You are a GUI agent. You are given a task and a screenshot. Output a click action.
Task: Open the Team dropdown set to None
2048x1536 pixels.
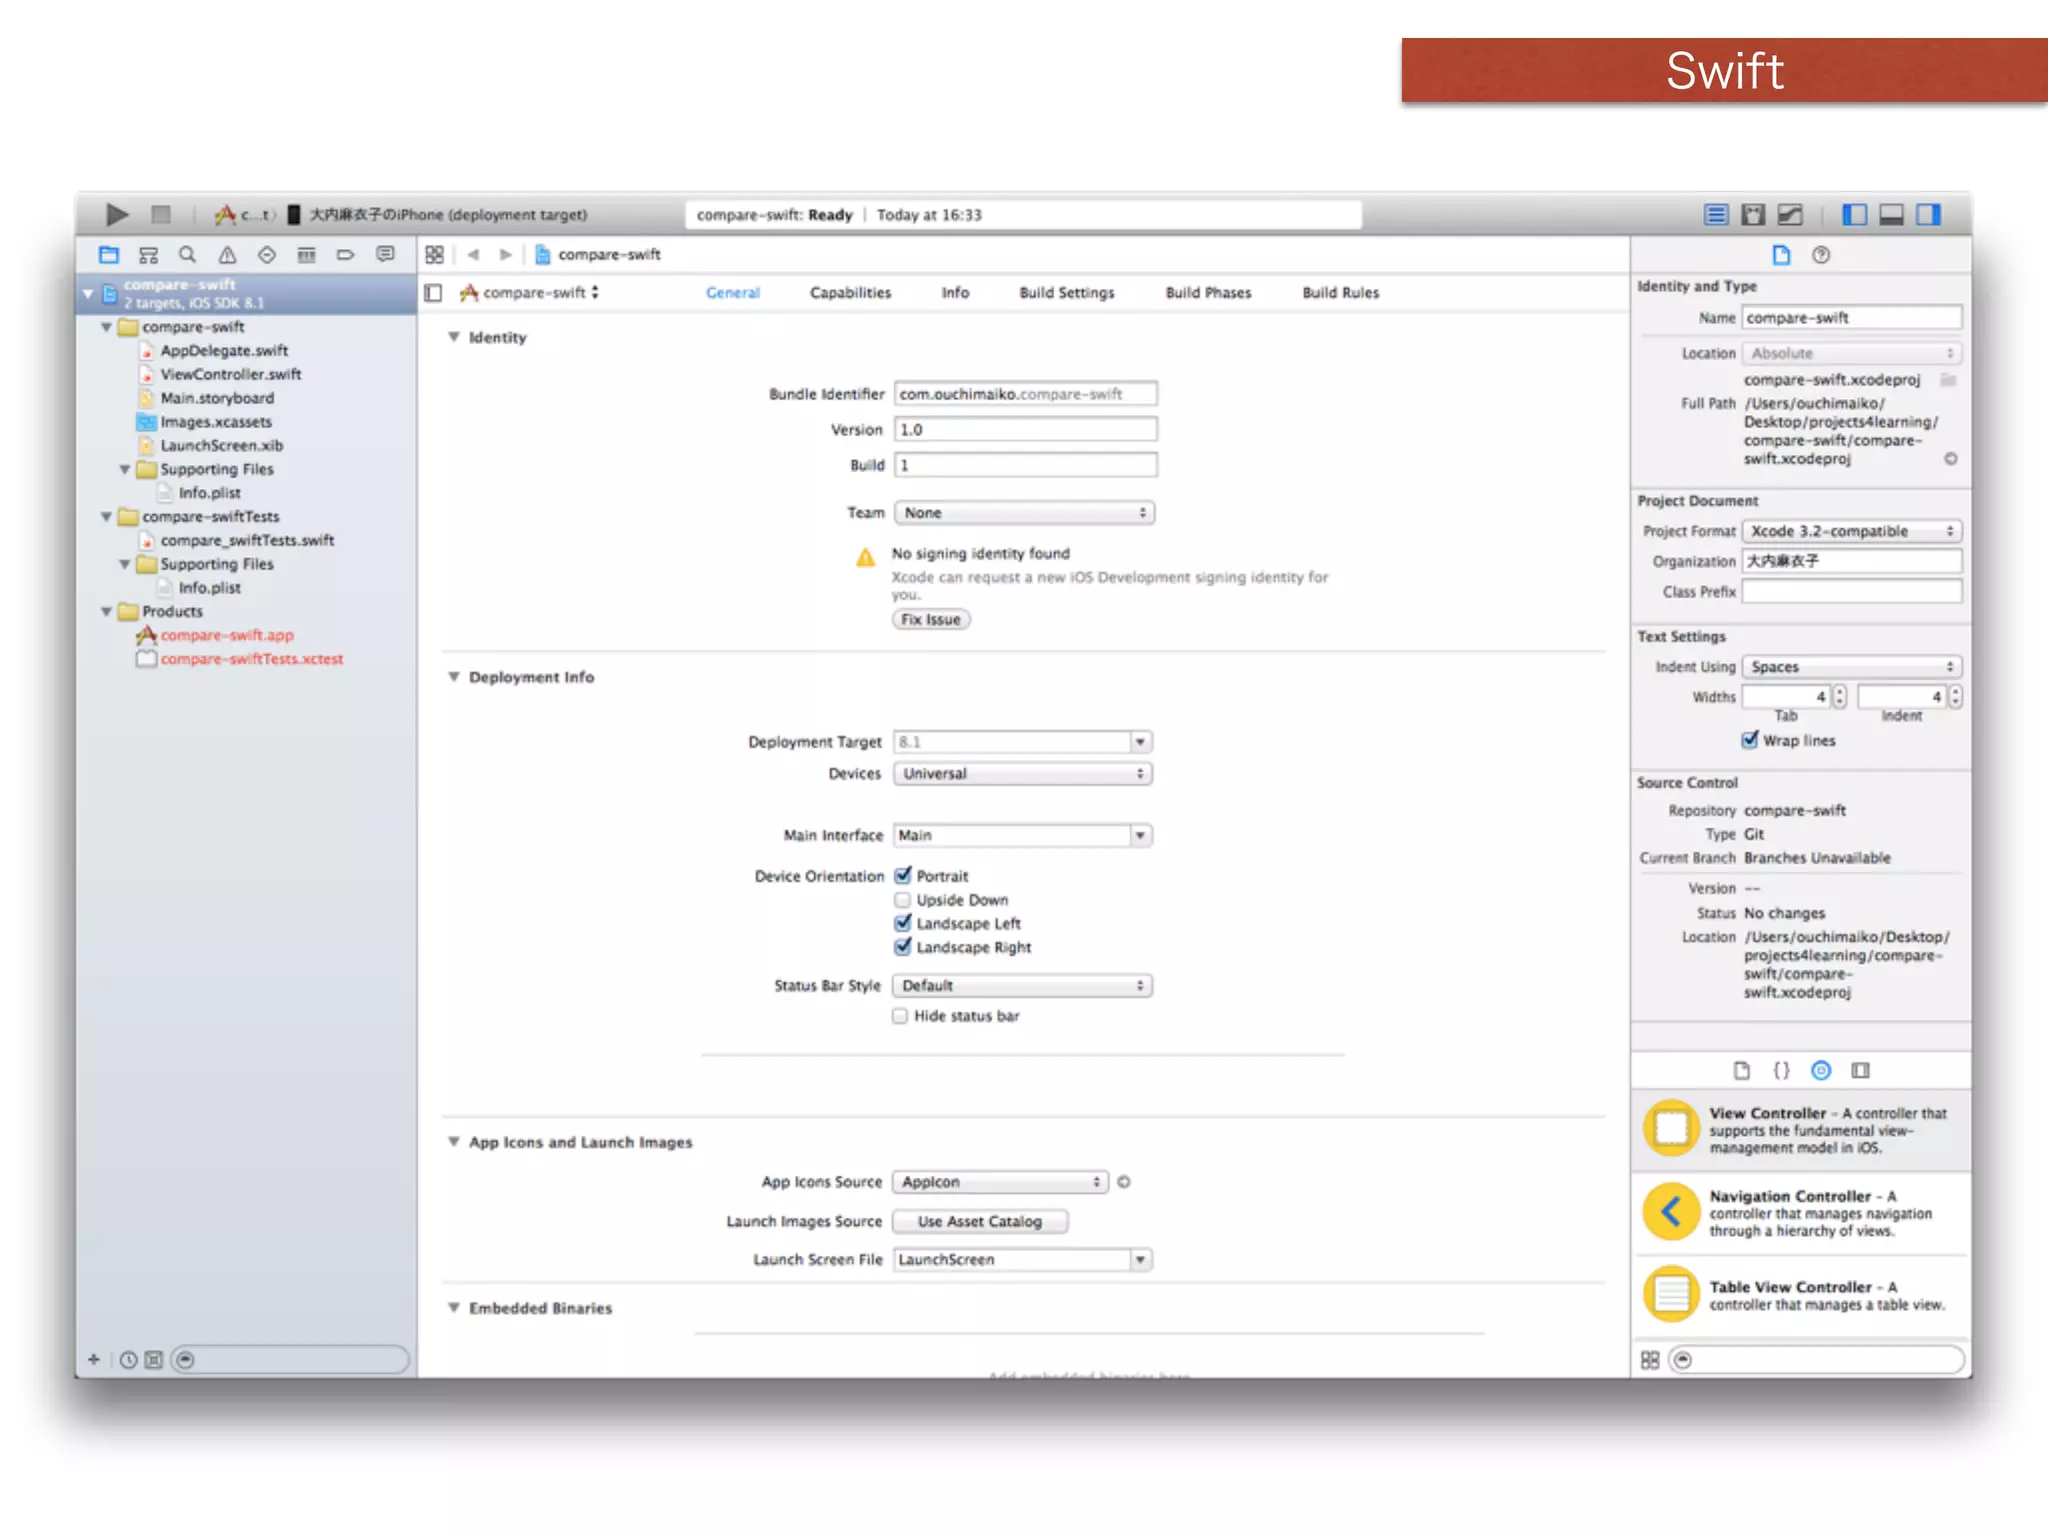tap(1024, 513)
